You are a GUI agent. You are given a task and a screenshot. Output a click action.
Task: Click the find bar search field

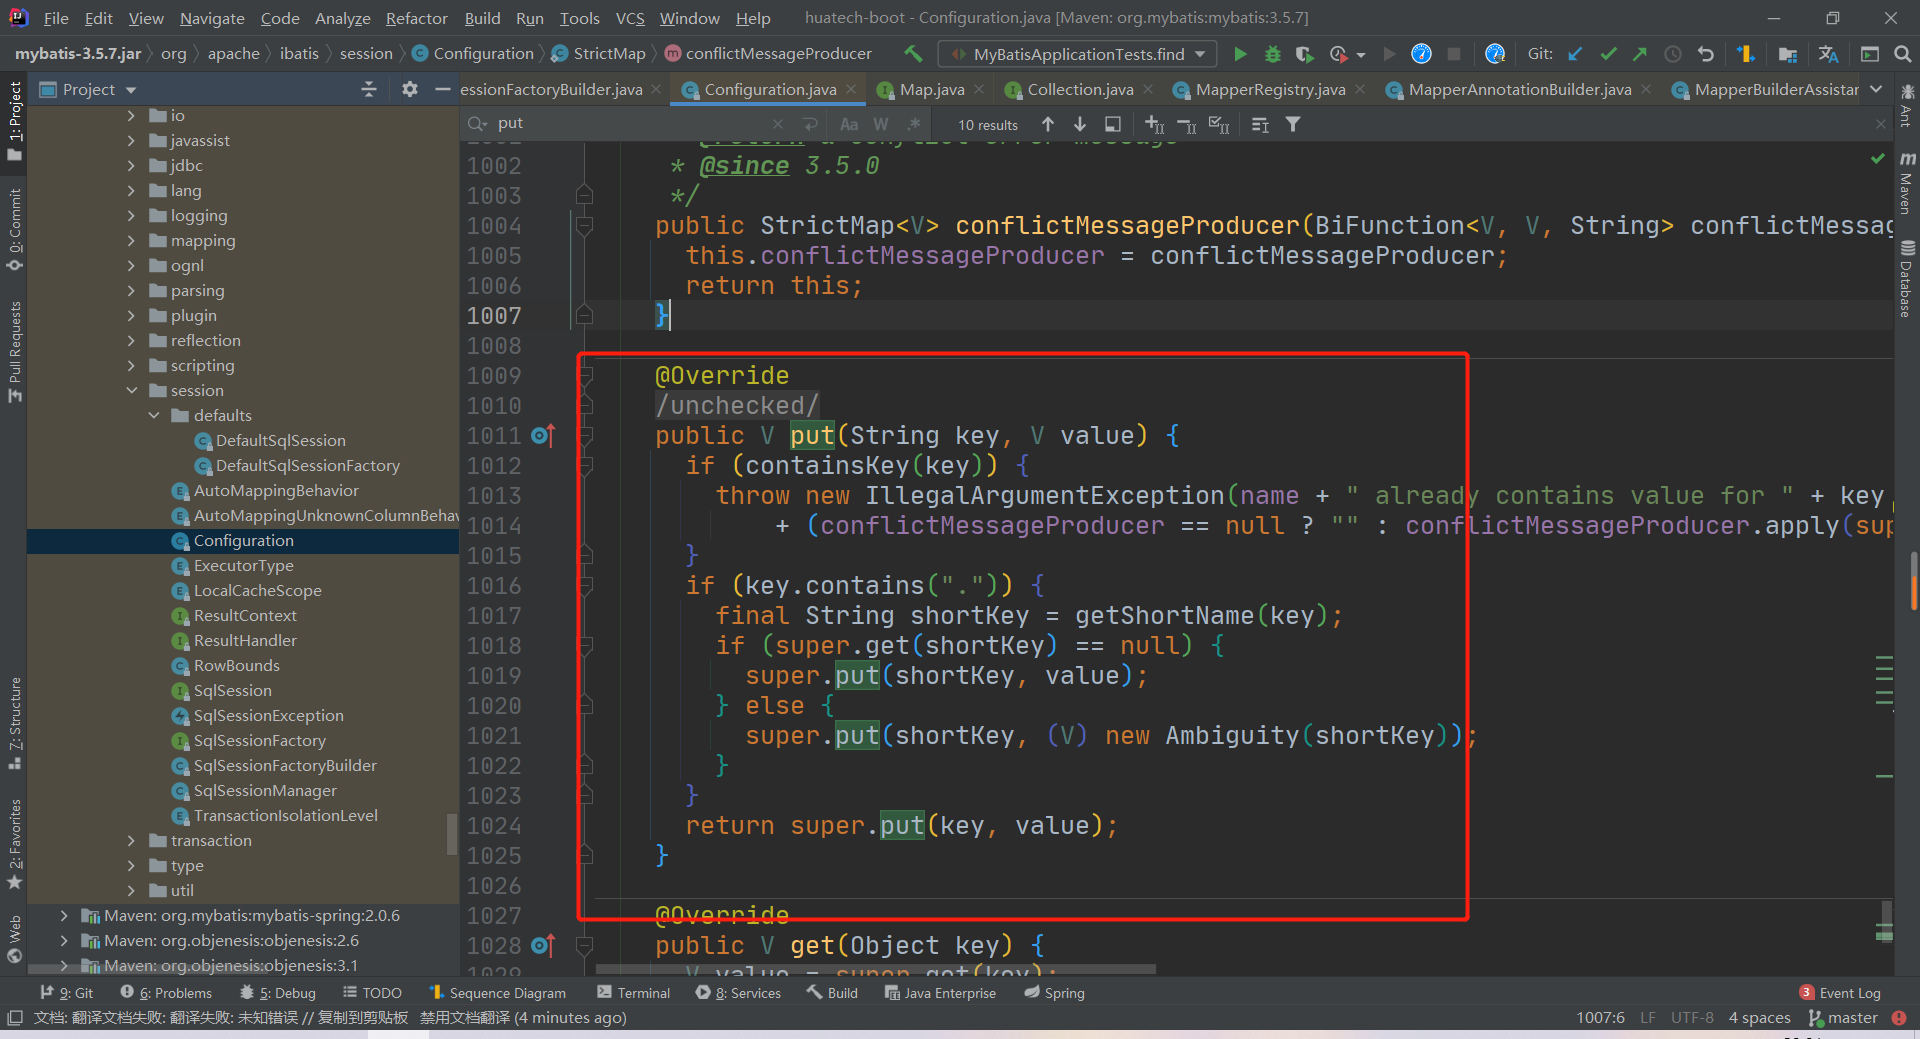(630, 124)
